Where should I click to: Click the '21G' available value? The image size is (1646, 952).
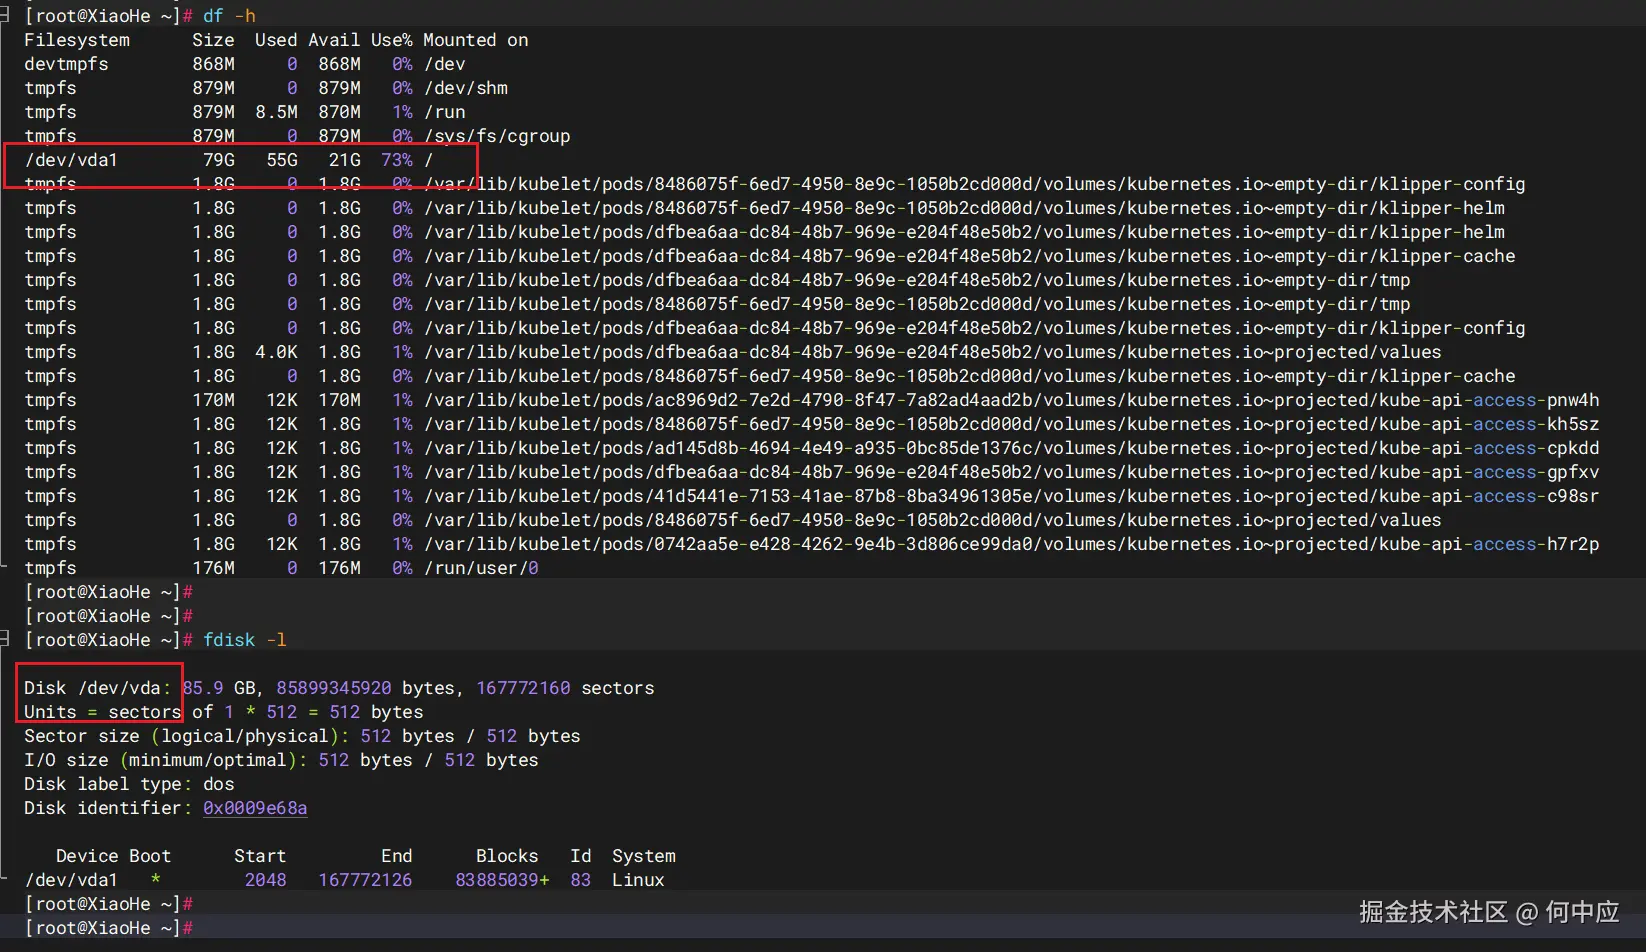[x=345, y=160]
